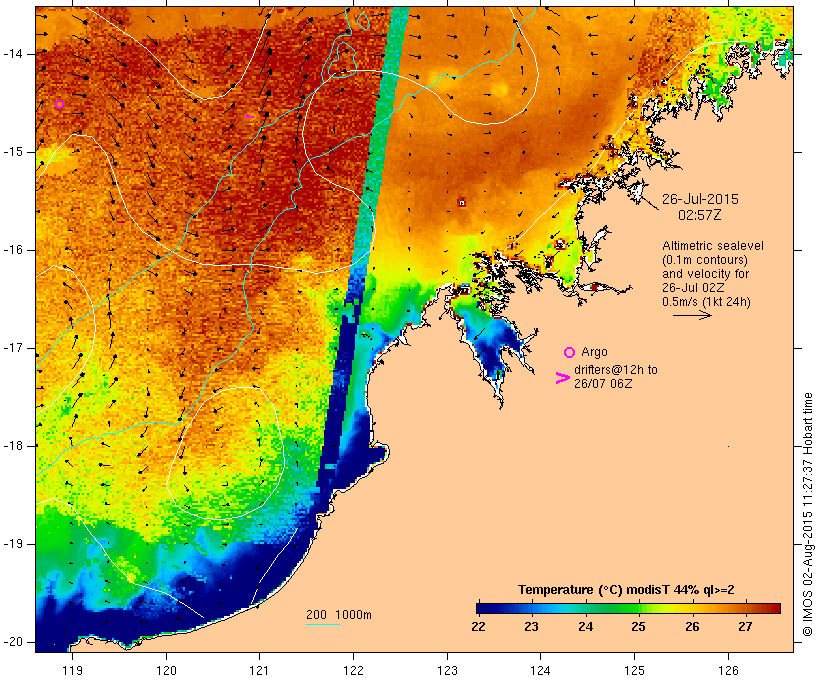
Task: Click the 0.5m/s velocity scale arrow
Action: [692, 315]
